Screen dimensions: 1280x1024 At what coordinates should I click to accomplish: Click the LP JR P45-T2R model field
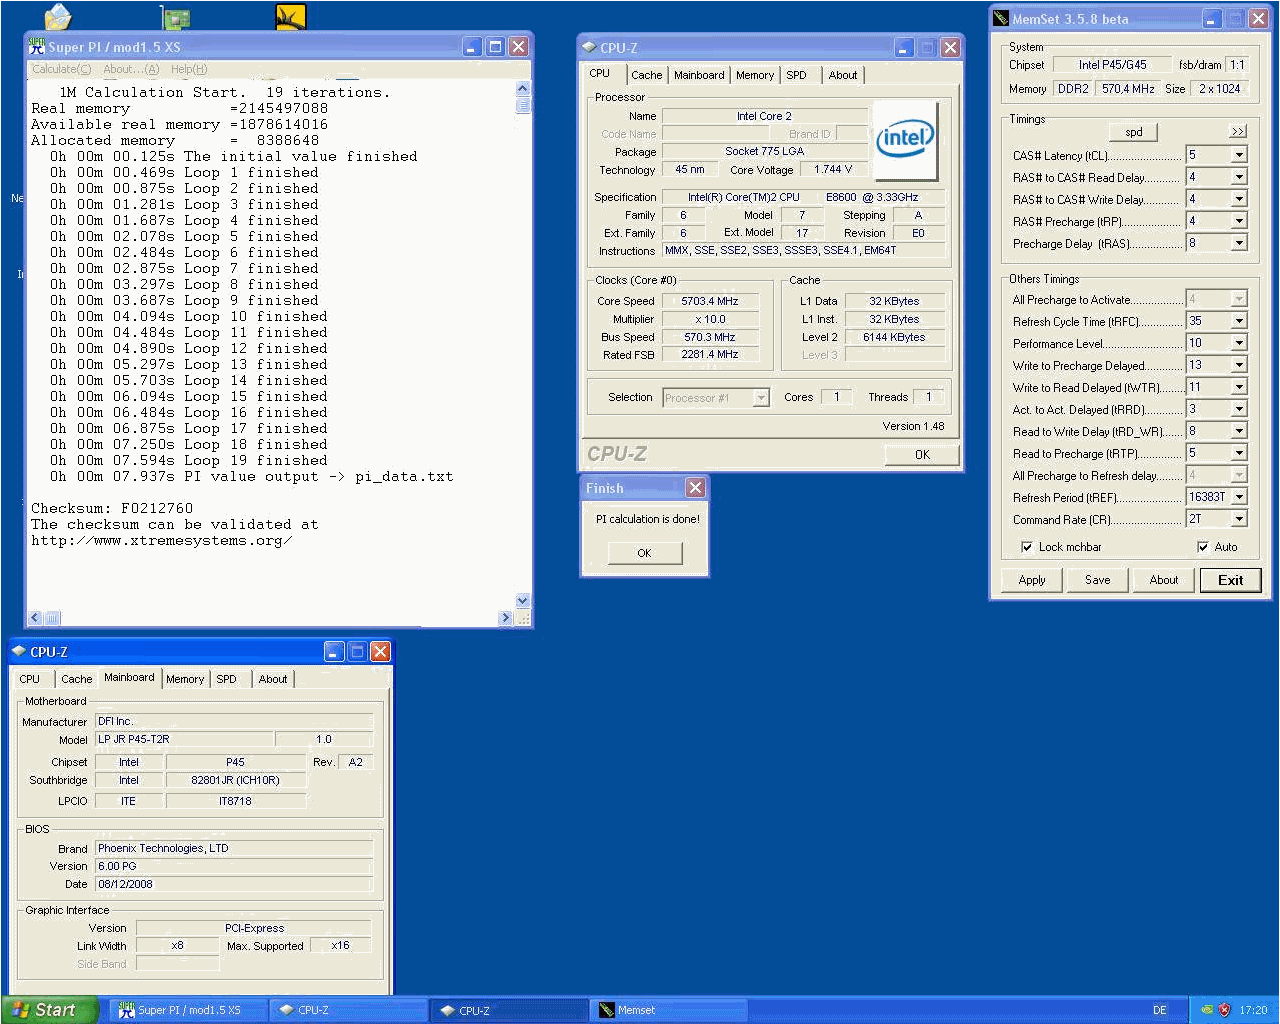coord(184,739)
